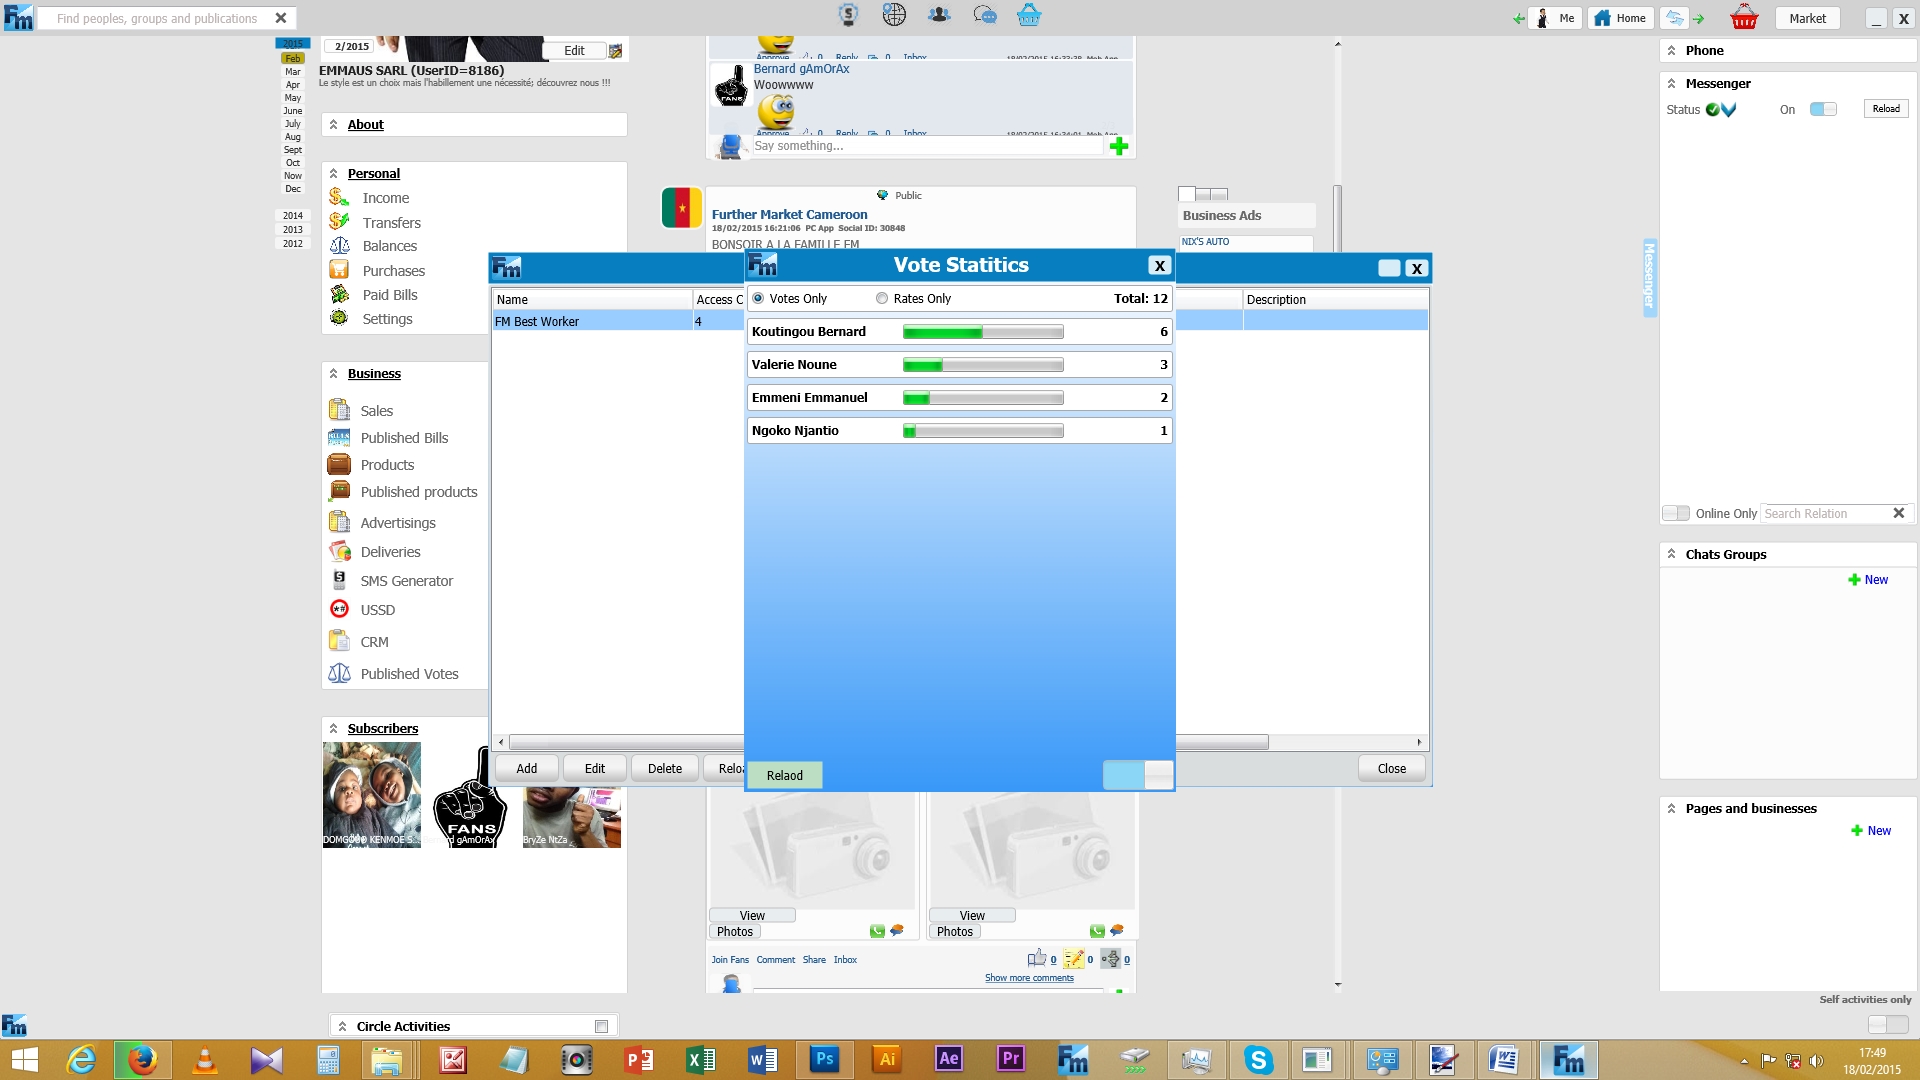Open the chat bubbles icon in top bar
1920x1080 pixels.
[x=985, y=15]
